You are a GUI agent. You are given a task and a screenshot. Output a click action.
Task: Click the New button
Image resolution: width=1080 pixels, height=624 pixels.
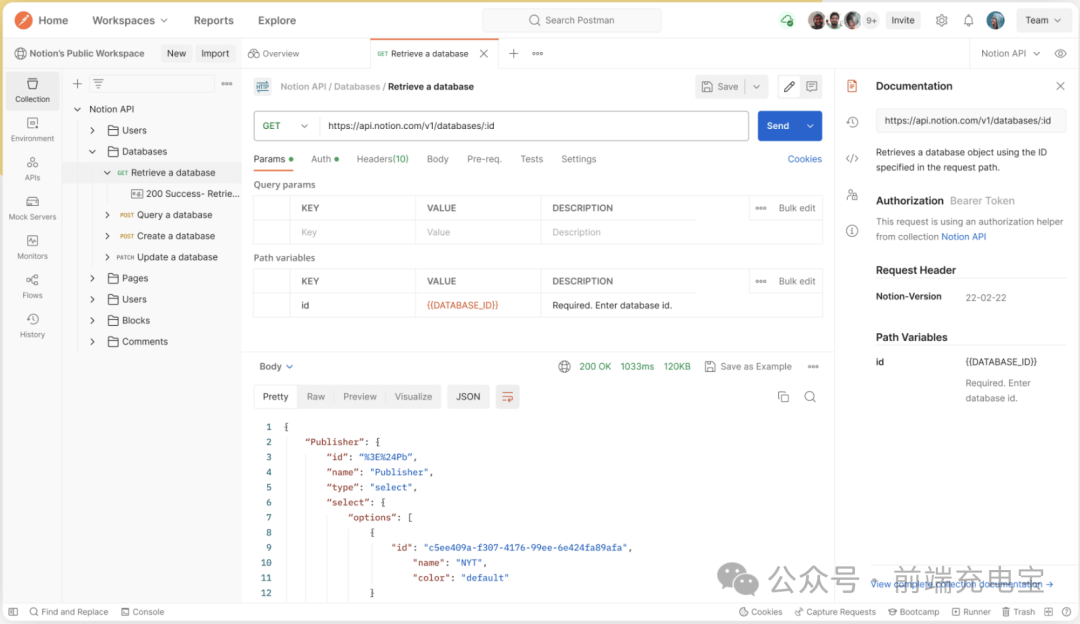point(176,53)
